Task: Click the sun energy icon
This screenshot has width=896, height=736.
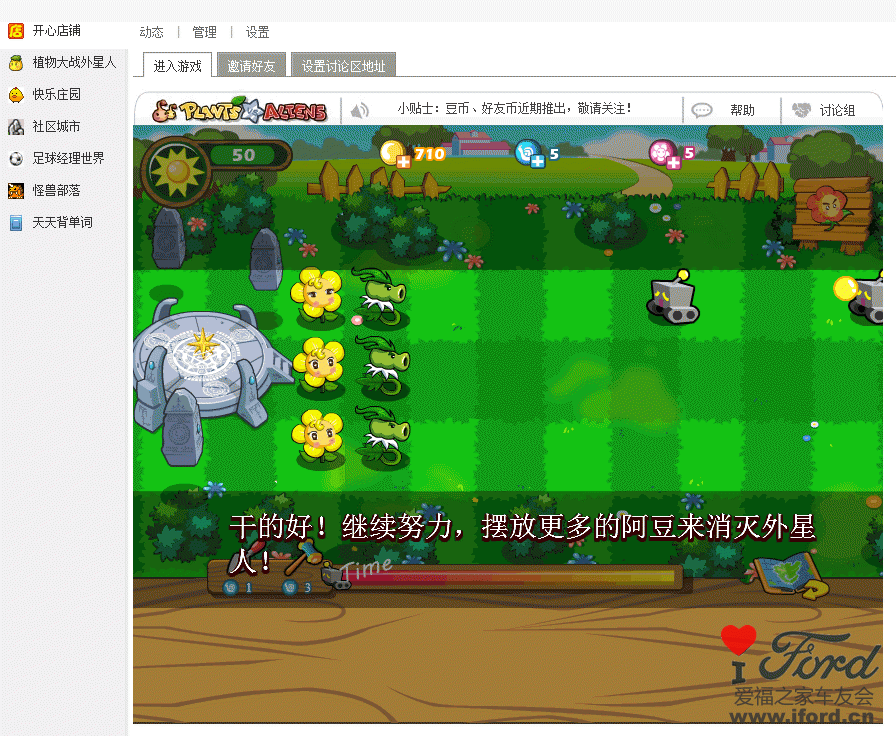Action: pyautogui.click(x=176, y=171)
